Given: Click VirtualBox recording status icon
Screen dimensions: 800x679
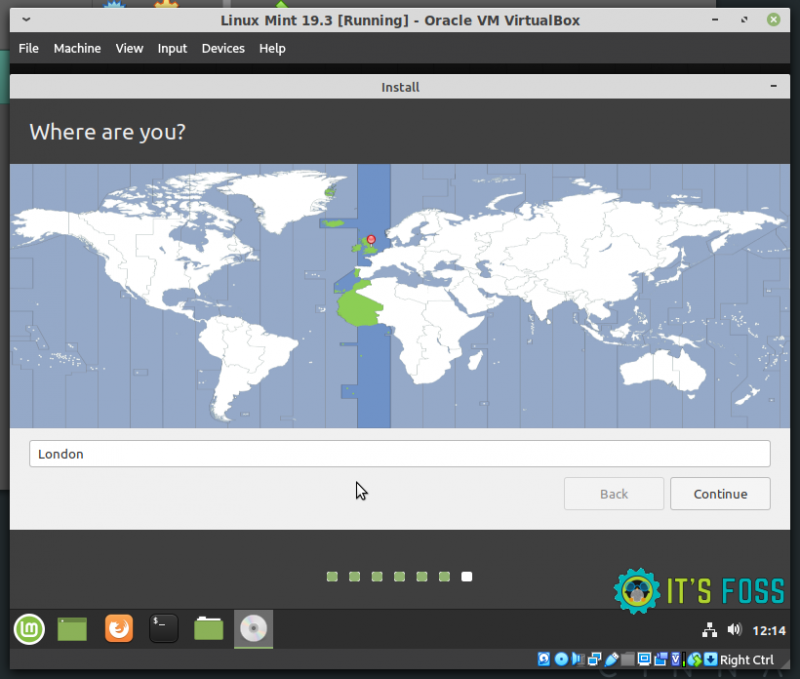Looking at the screenshot, I should click(x=661, y=659).
